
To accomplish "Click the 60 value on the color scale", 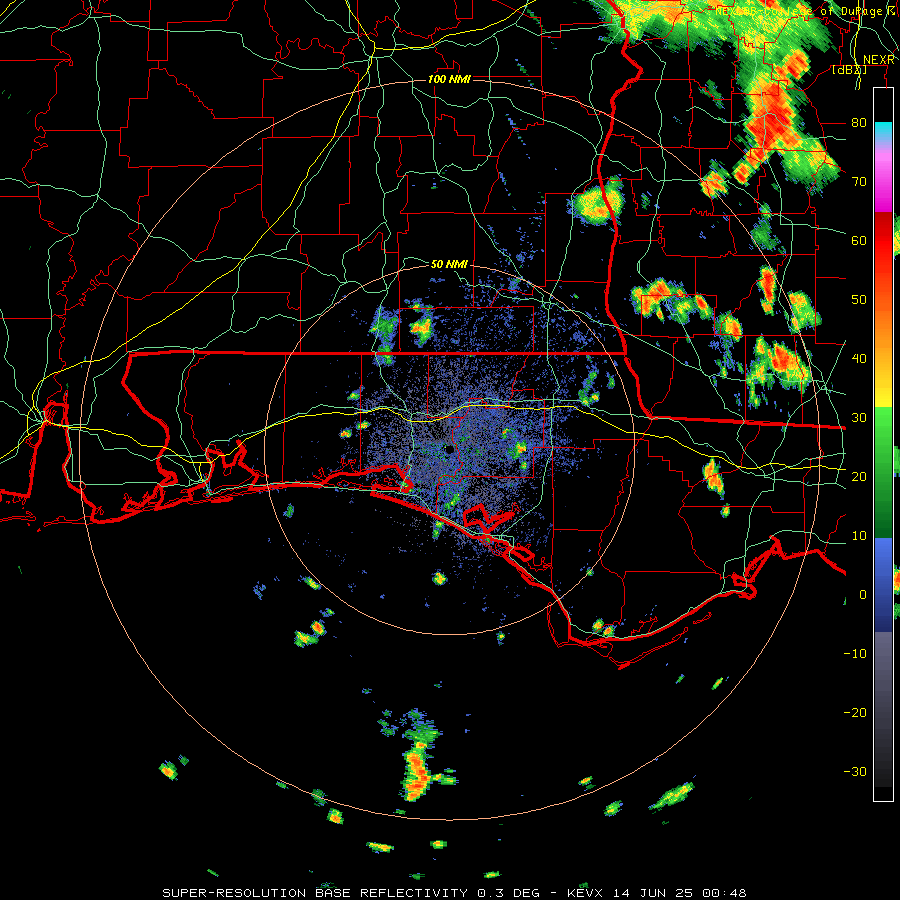I will coord(859,240).
